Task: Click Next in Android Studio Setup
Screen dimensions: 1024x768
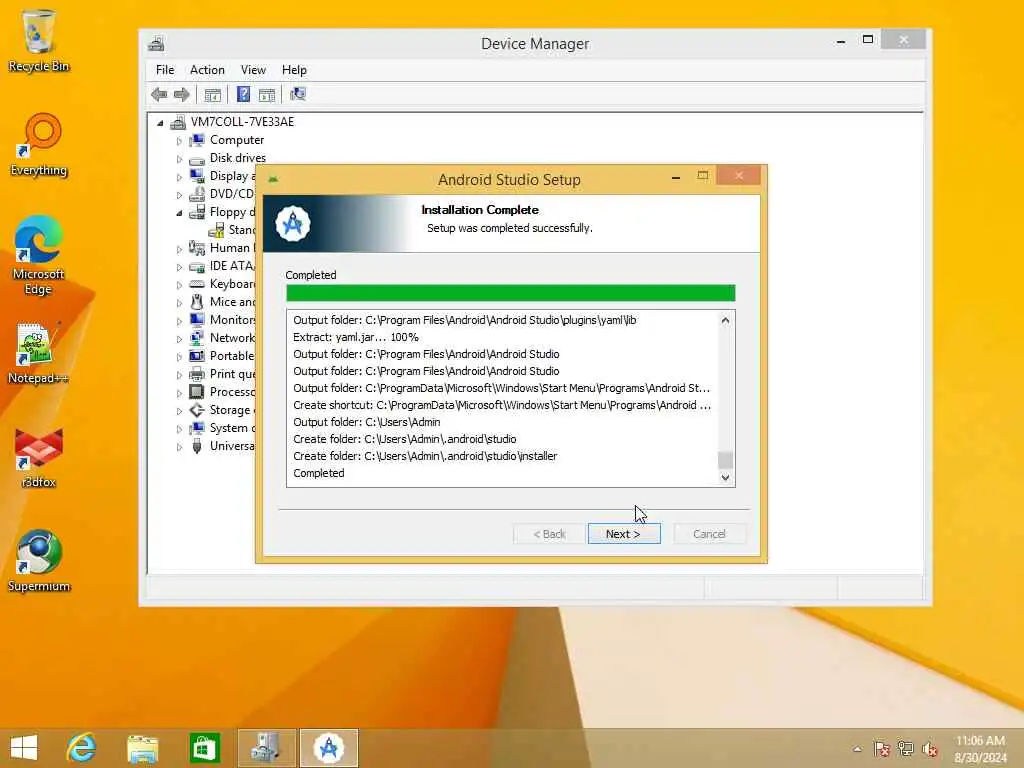Action: click(x=624, y=534)
